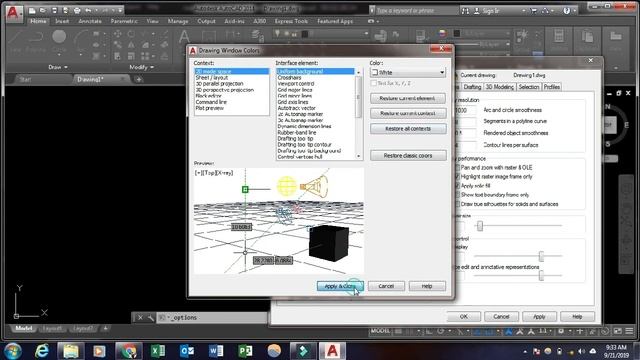Click the crosshair size slider handle
The height and width of the screenshot is (360, 640).
point(480,226)
